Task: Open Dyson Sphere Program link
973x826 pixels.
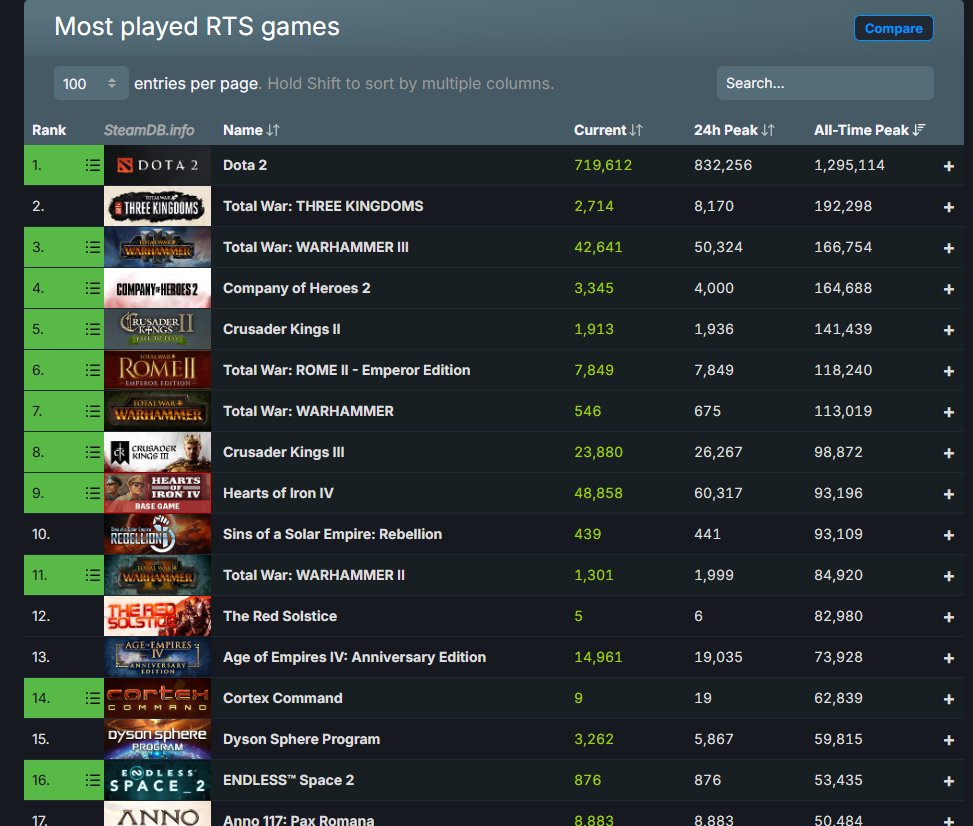Action: (302, 739)
